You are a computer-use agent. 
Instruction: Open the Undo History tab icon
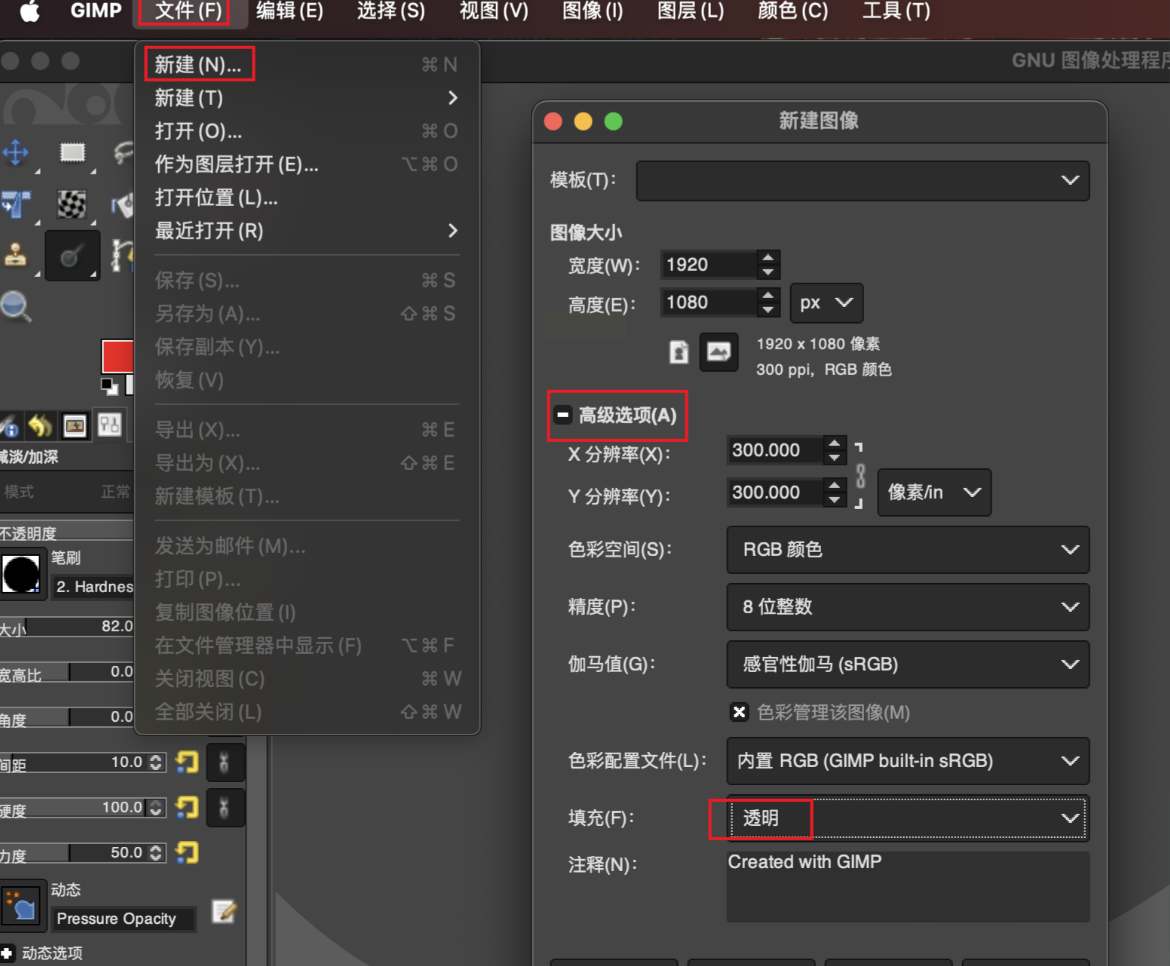point(40,426)
